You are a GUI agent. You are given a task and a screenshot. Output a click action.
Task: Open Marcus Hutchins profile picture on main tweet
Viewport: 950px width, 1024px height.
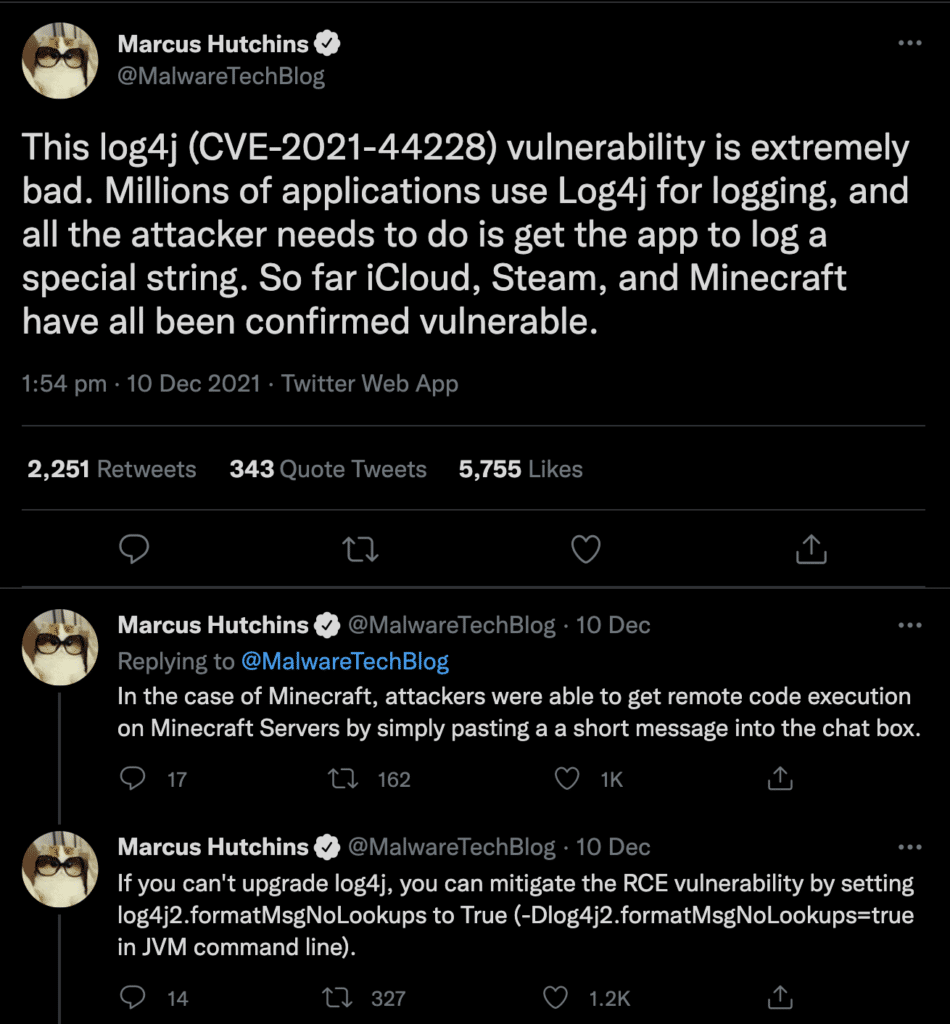tap(60, 60)
